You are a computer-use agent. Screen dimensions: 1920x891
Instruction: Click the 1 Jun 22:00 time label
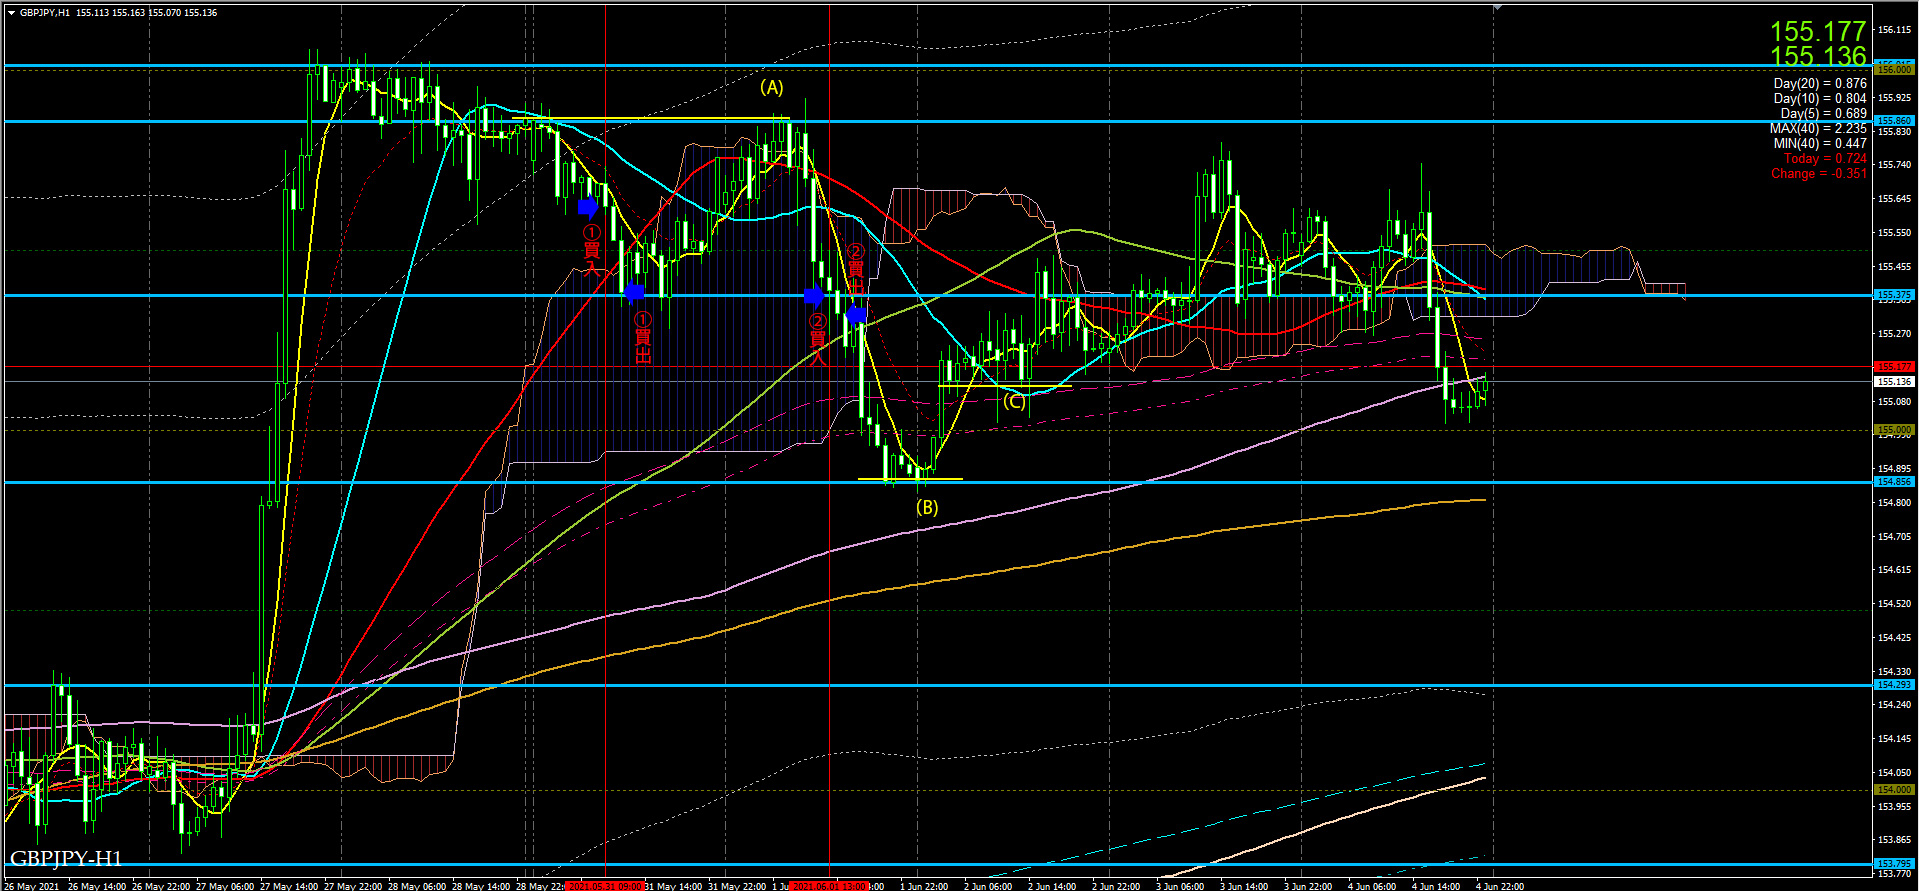point(924,886)
